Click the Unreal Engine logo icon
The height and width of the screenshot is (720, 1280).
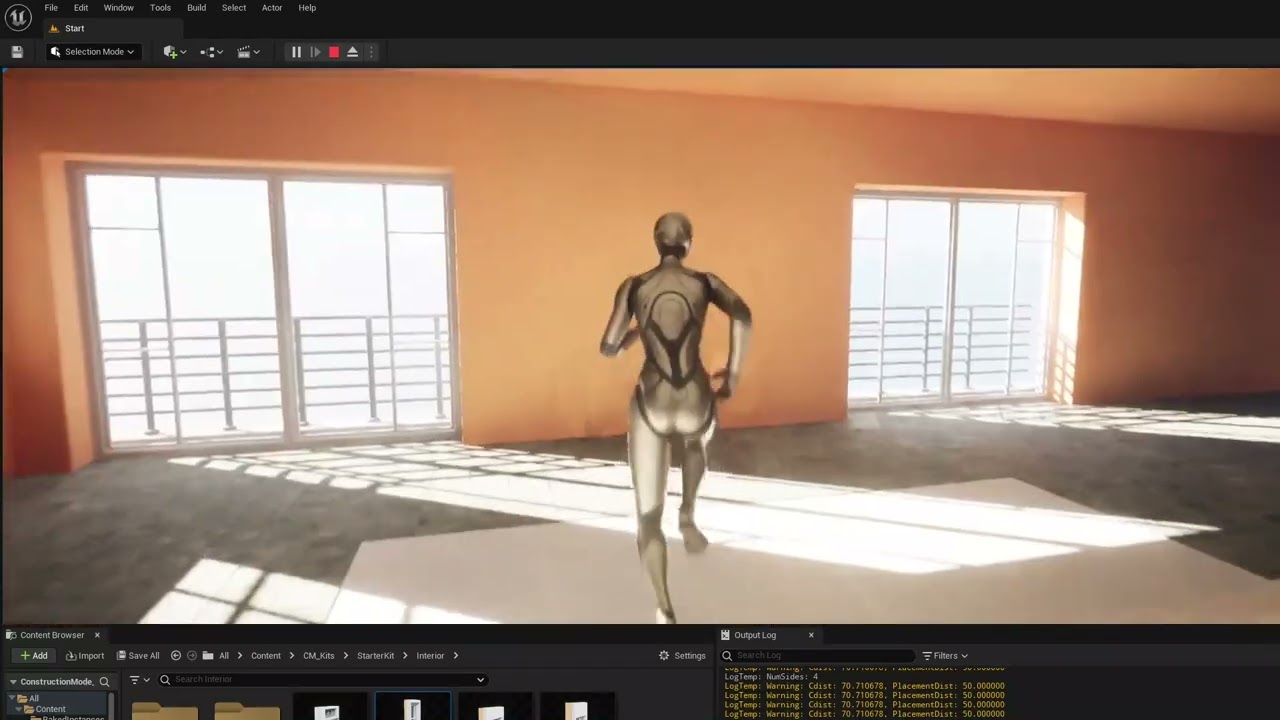pyautogui.click(x=18, y=18)
